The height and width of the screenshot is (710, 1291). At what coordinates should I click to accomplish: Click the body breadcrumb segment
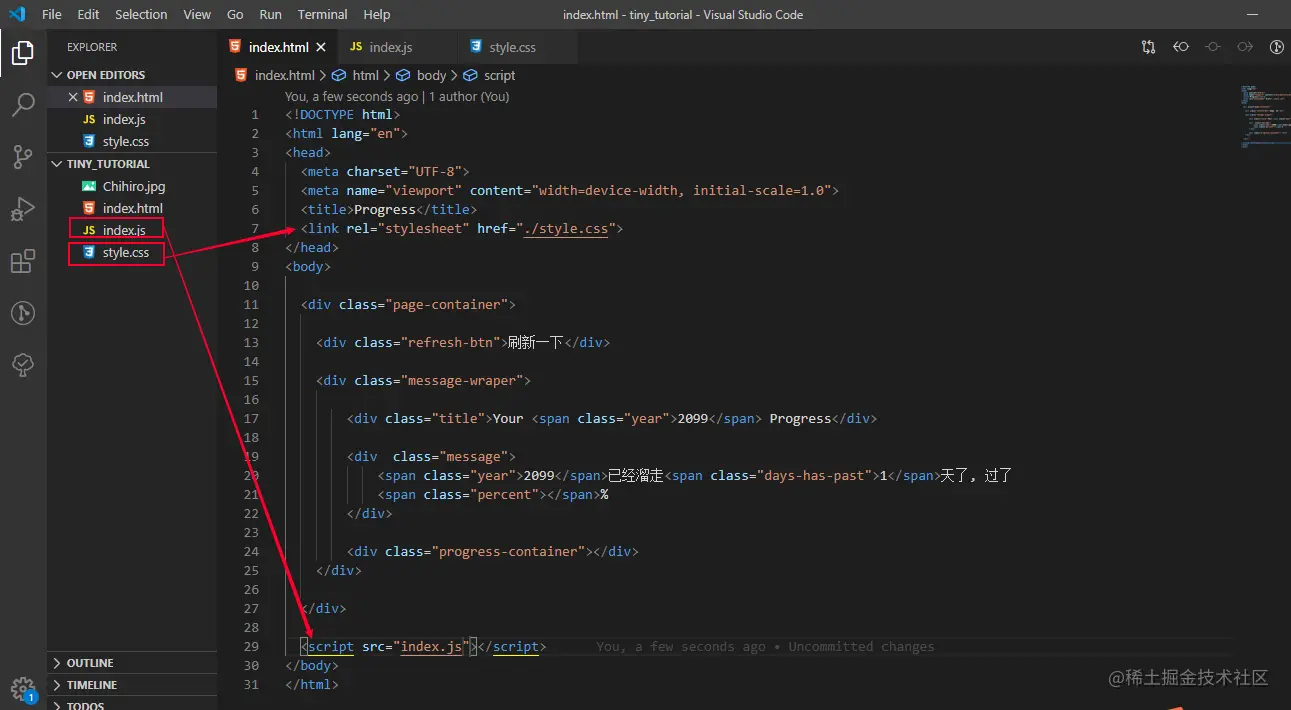432,75
